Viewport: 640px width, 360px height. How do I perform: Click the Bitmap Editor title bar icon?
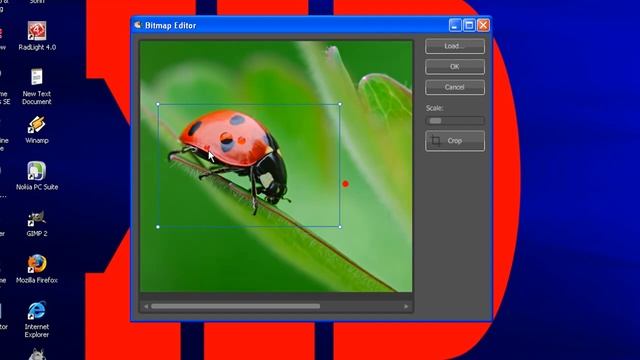click(138, 25)
